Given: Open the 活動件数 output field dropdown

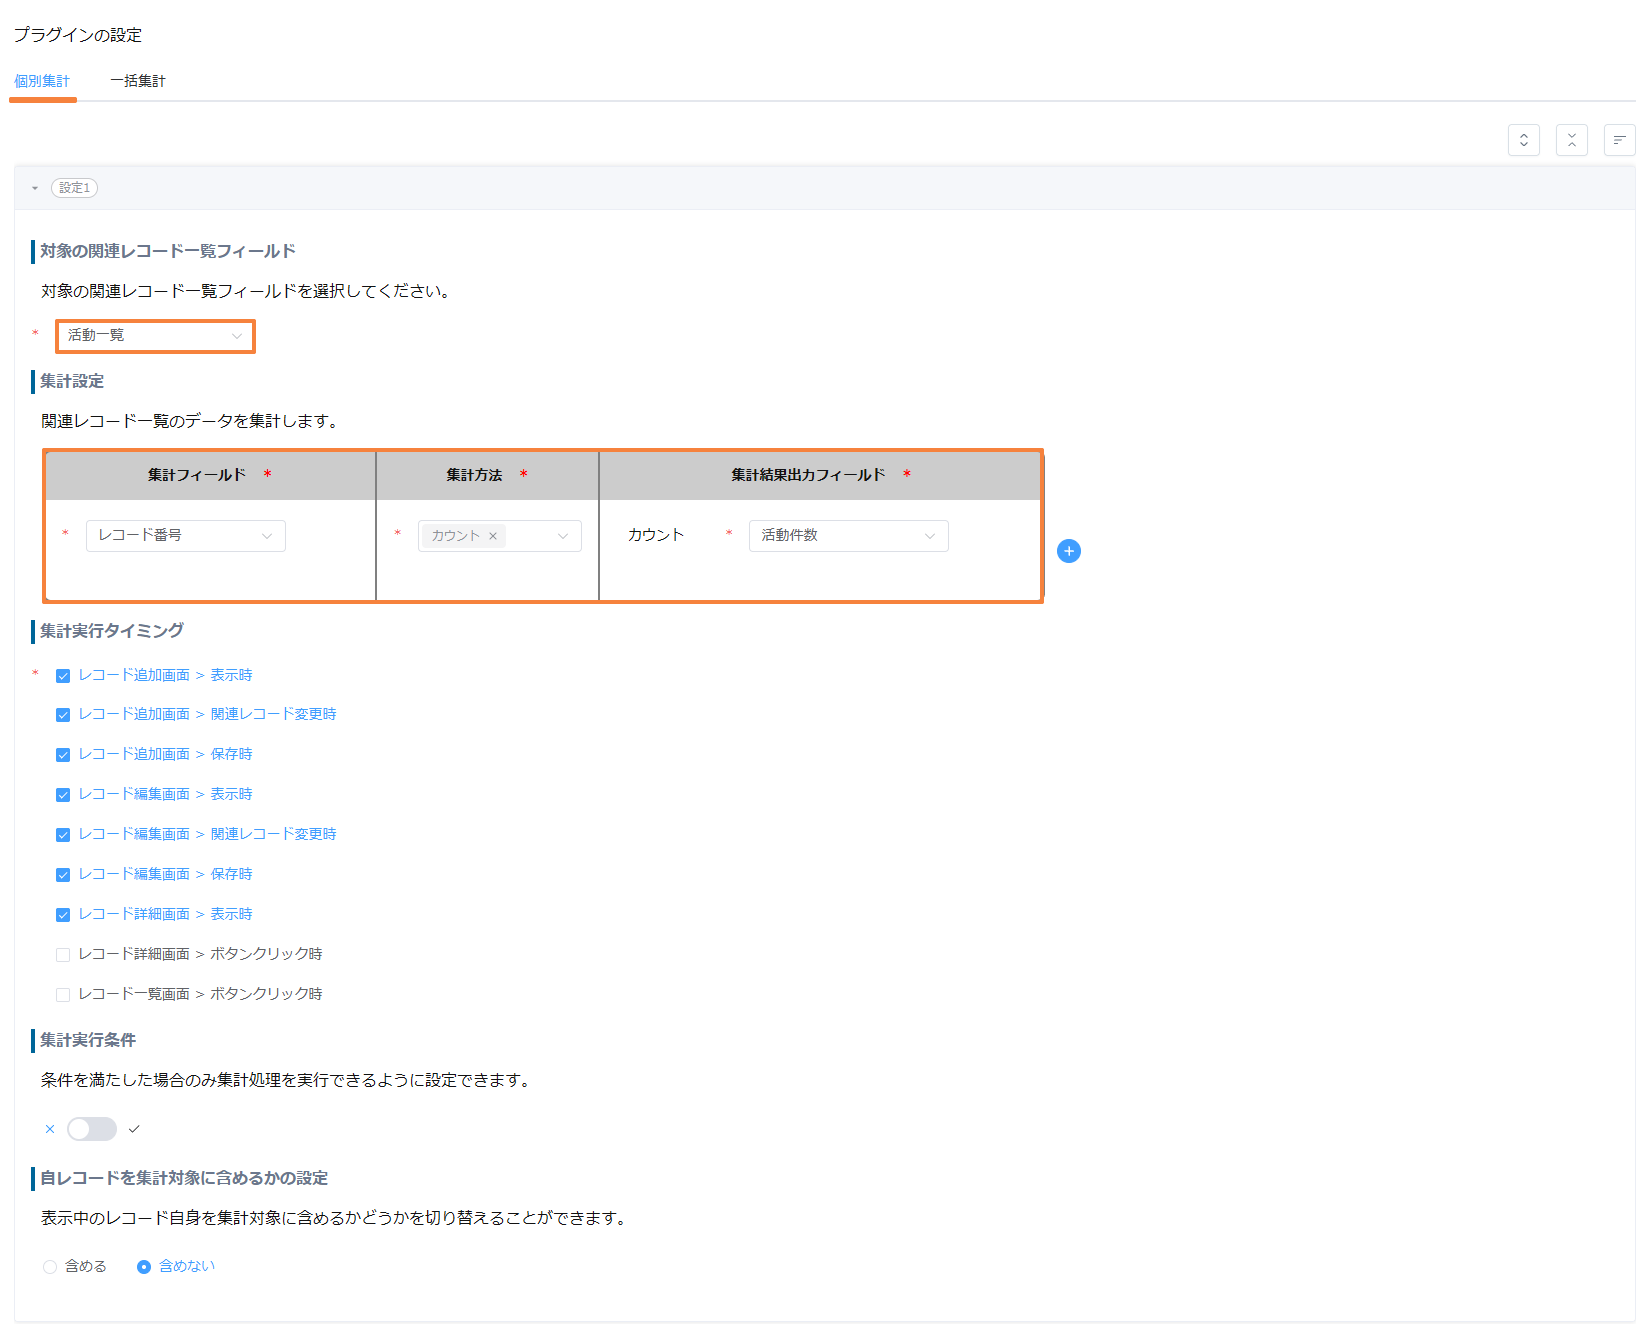Looking at the screenshot, I should (x=848, y=536).
